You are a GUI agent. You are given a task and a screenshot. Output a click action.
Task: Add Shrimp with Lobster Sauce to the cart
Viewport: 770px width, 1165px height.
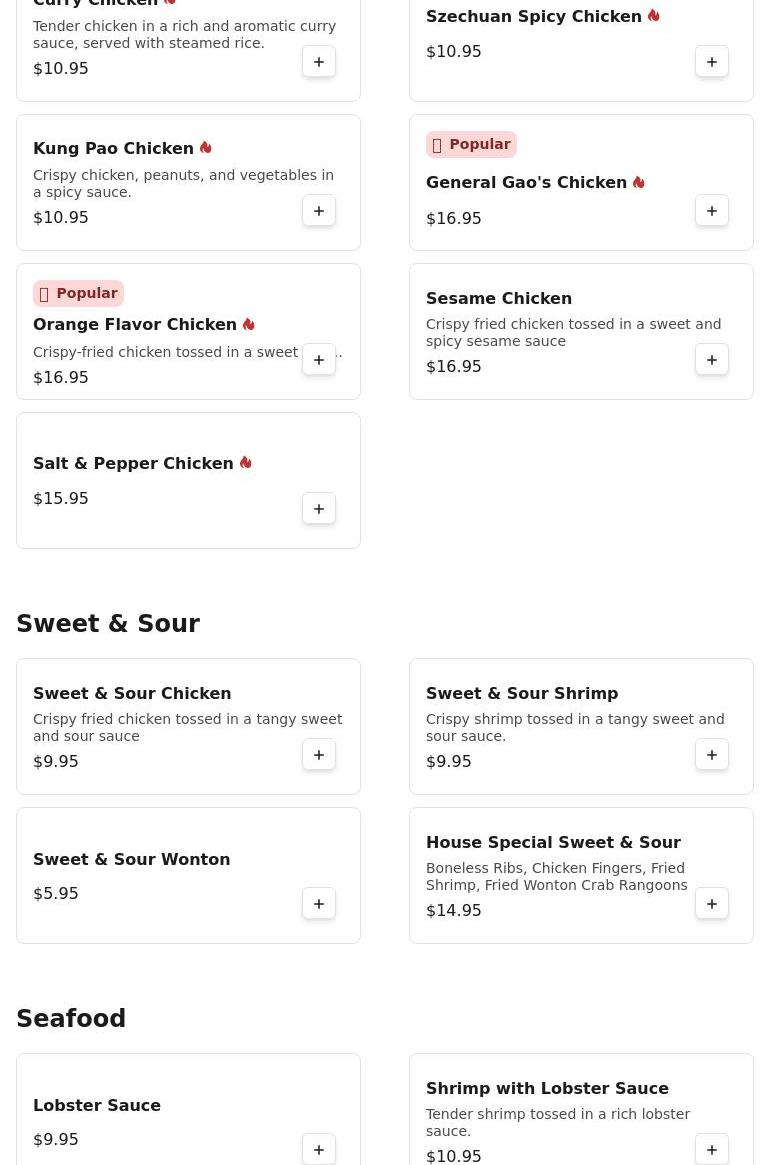point(712,1150)
